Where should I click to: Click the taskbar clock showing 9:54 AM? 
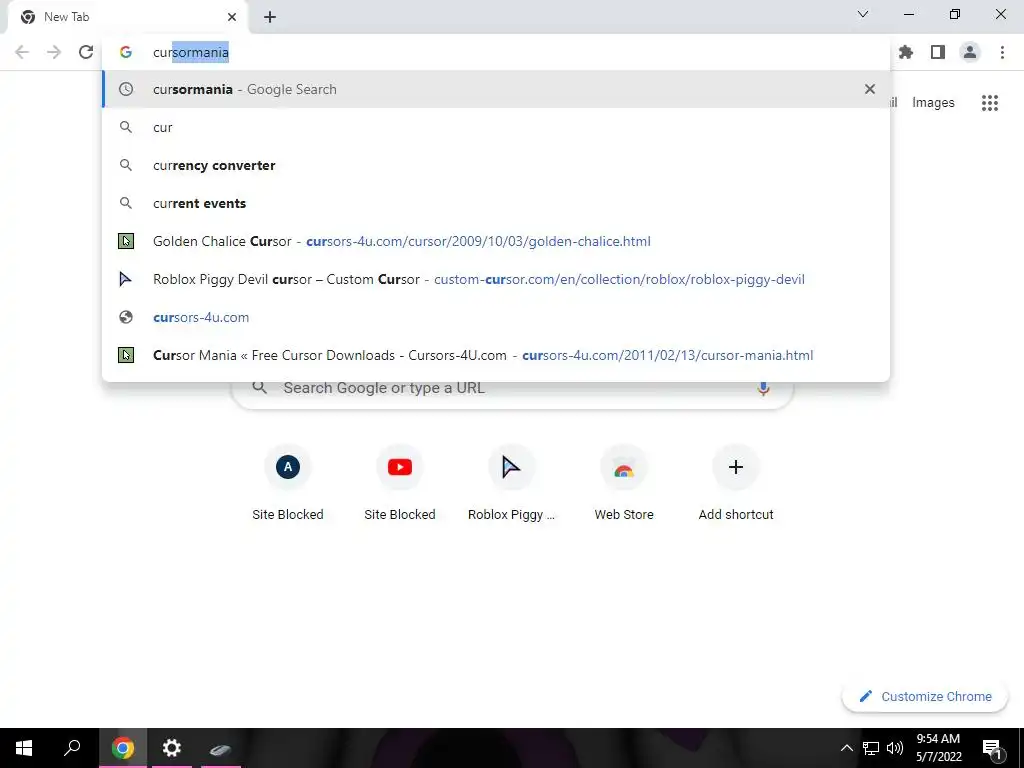point(938,748)
